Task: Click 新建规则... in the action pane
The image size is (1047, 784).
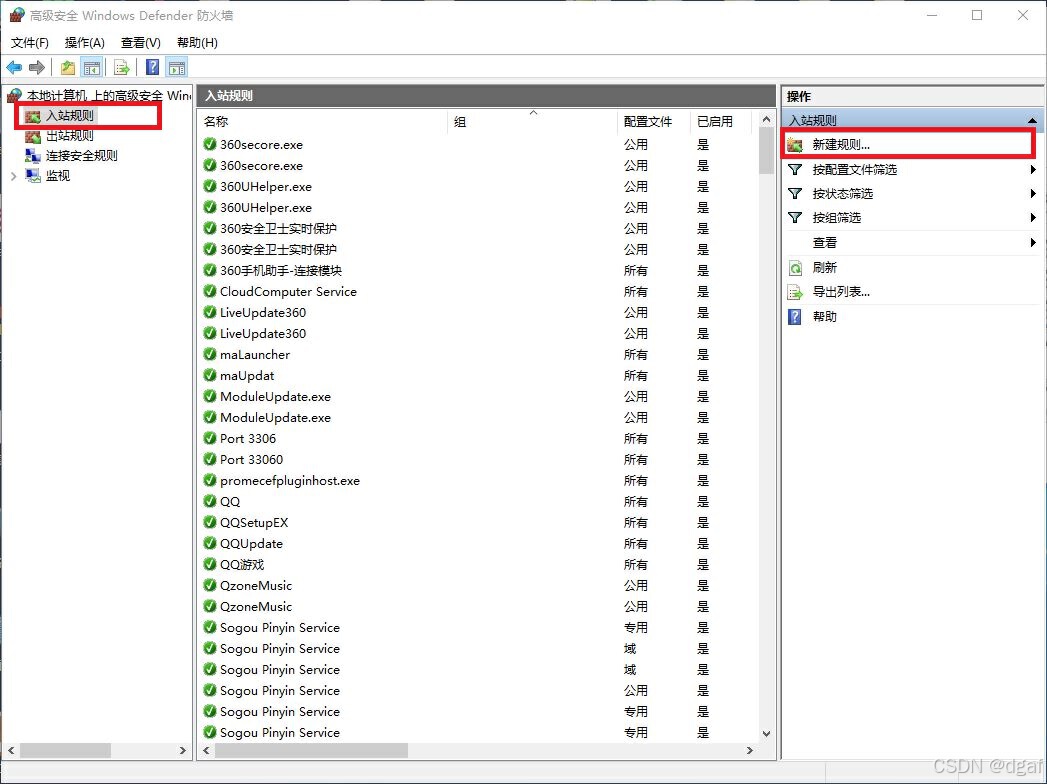Action: (841, 144)
